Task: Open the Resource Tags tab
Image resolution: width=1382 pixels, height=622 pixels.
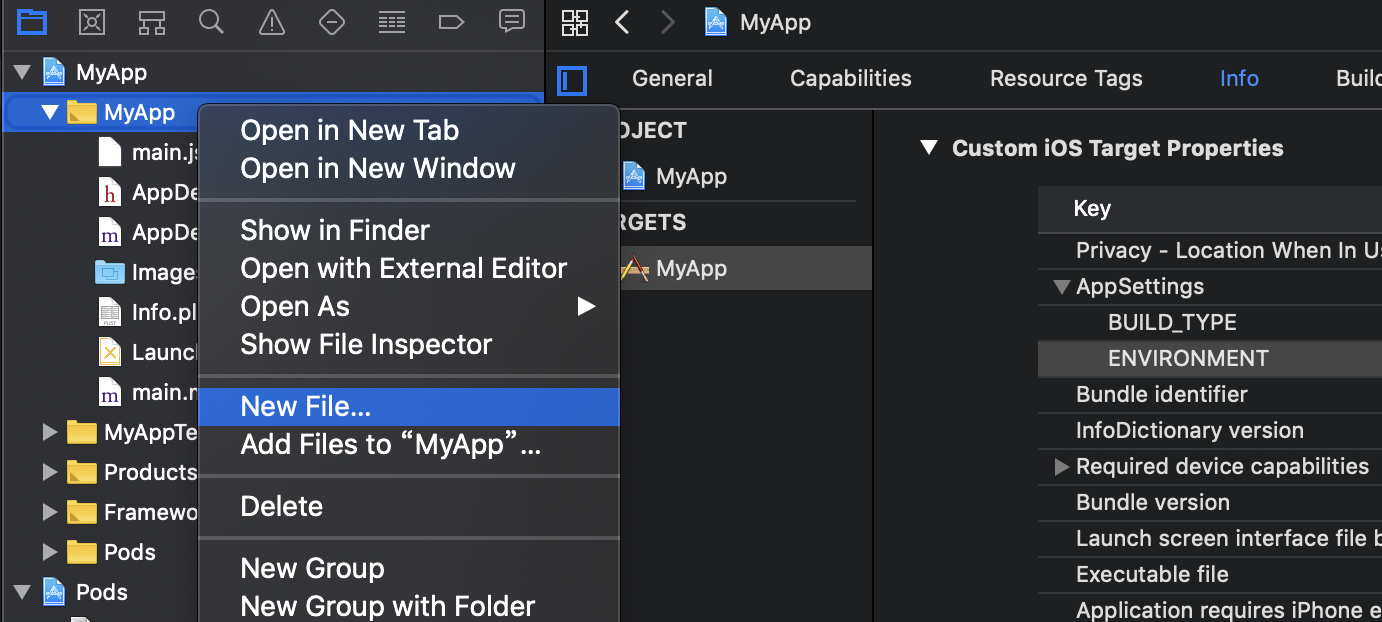Action: (x=1066, y=79)
